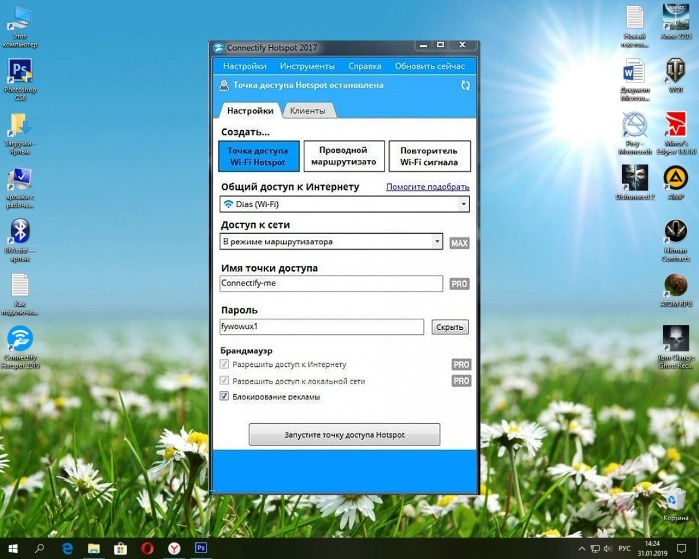Select the Recycle Bin icon
The height and width of the screenshot is (559, 699).
[676, 504]
